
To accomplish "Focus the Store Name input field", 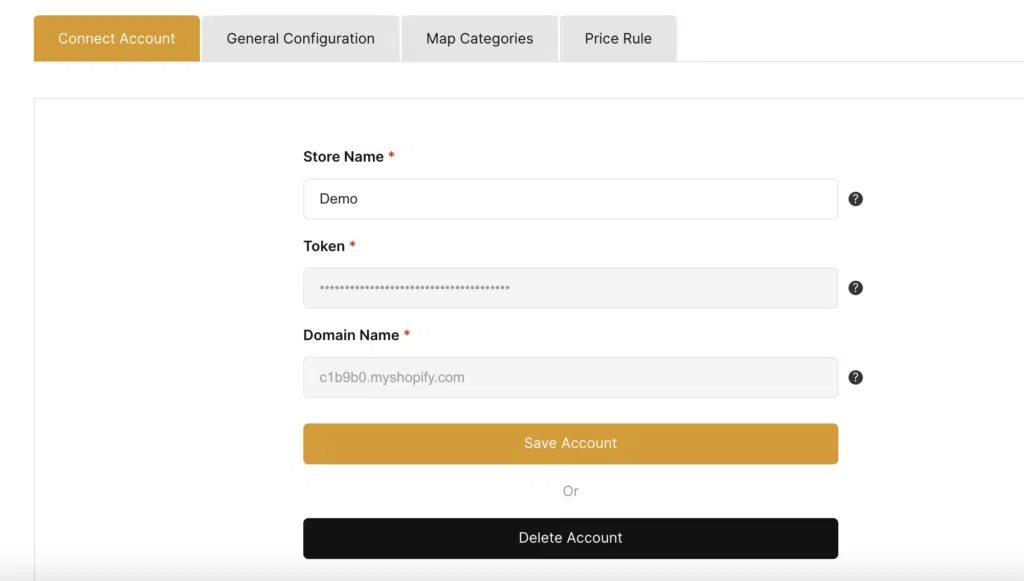I will point(570,199).
